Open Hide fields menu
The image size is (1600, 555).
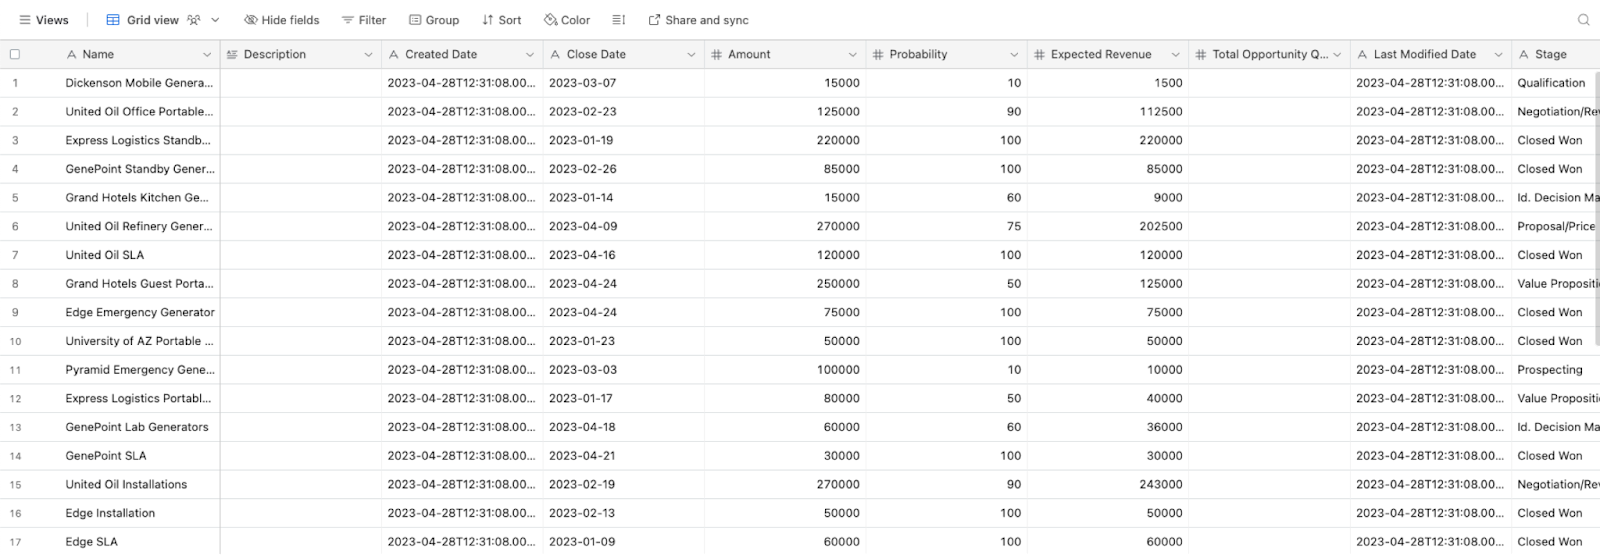(x=282, y=20)
